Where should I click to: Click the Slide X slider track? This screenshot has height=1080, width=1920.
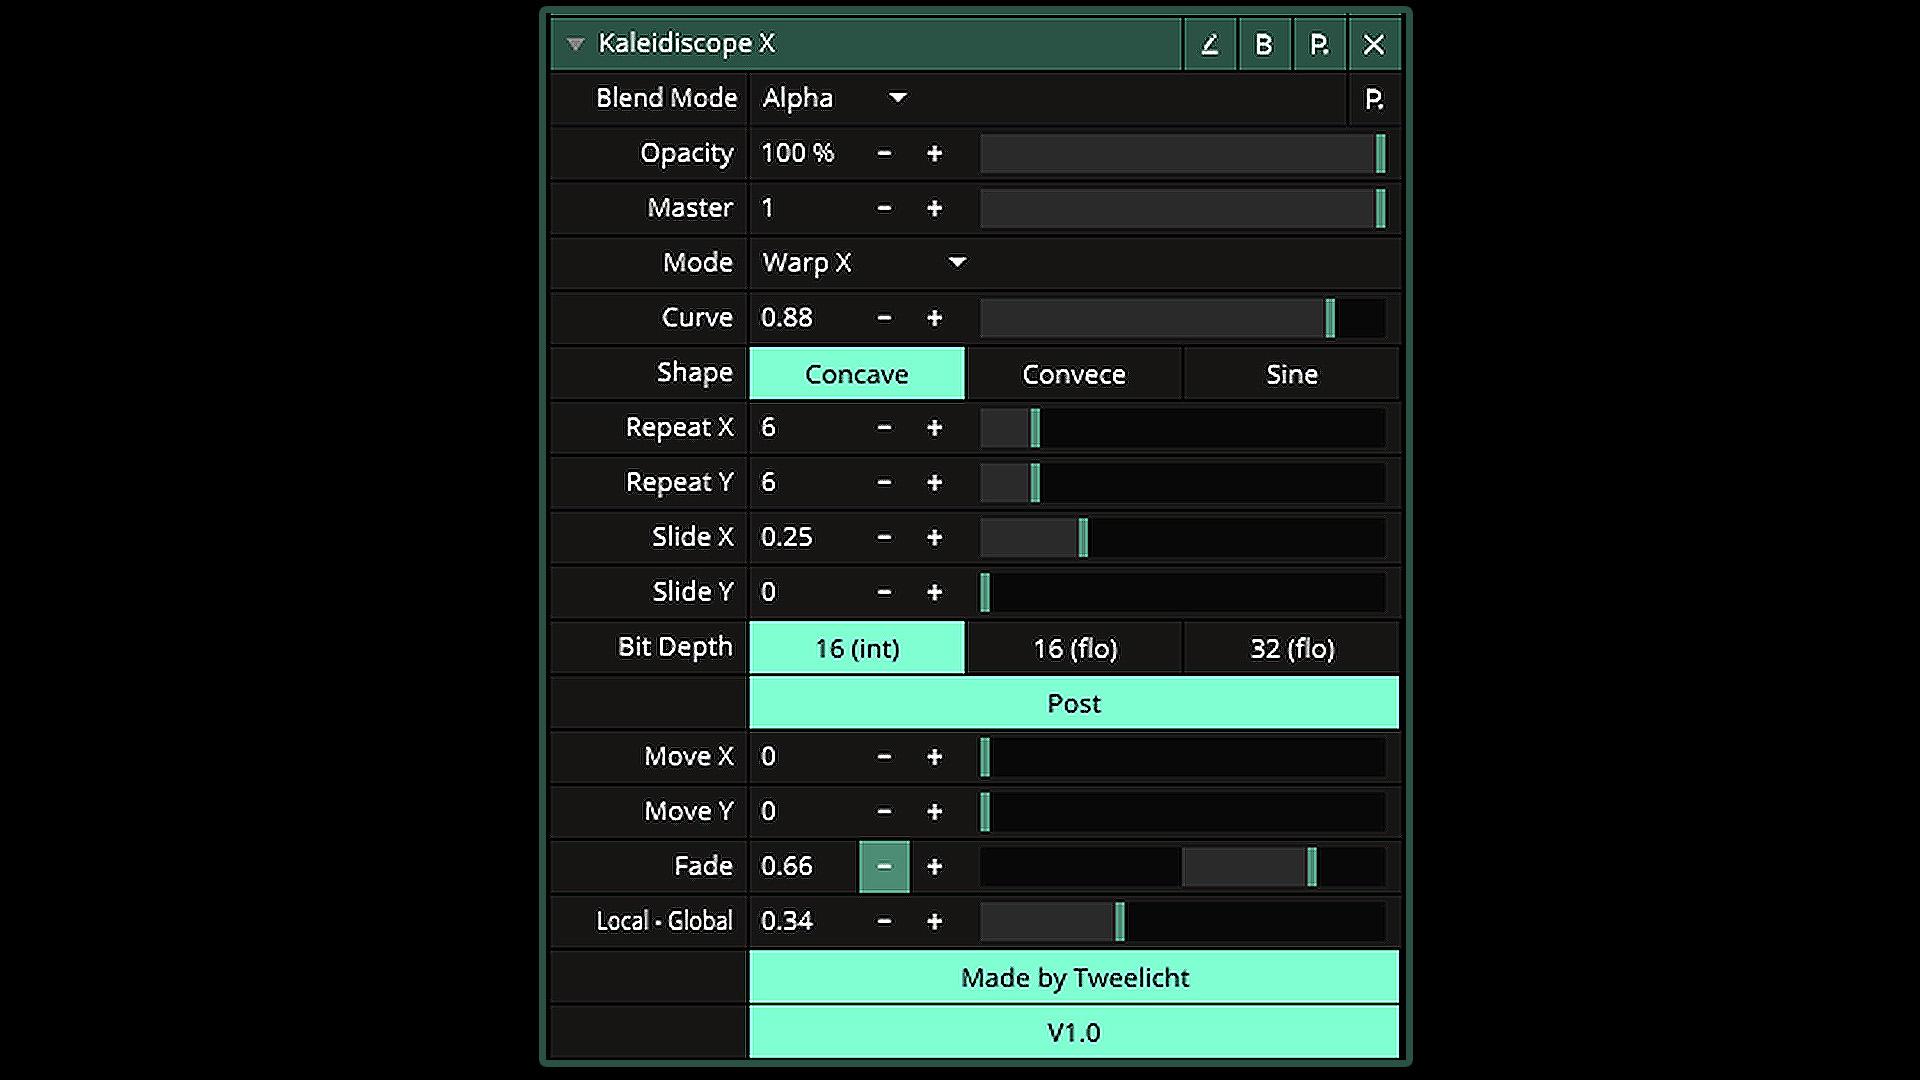pos(1182,538)
